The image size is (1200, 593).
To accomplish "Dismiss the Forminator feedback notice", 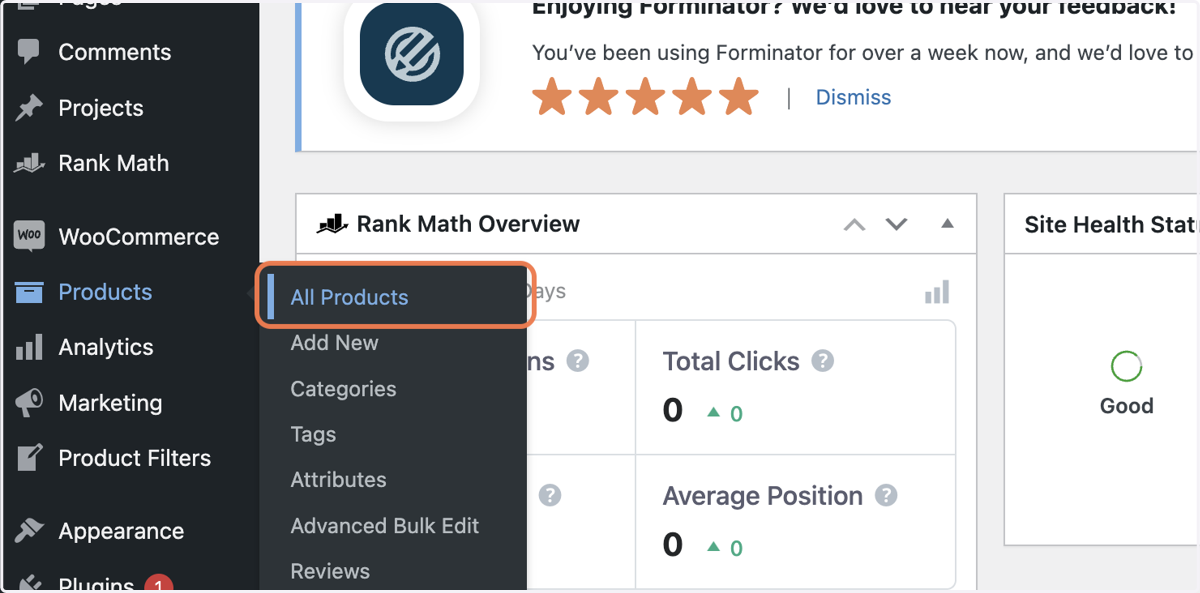I will click(x=853, y=97).
